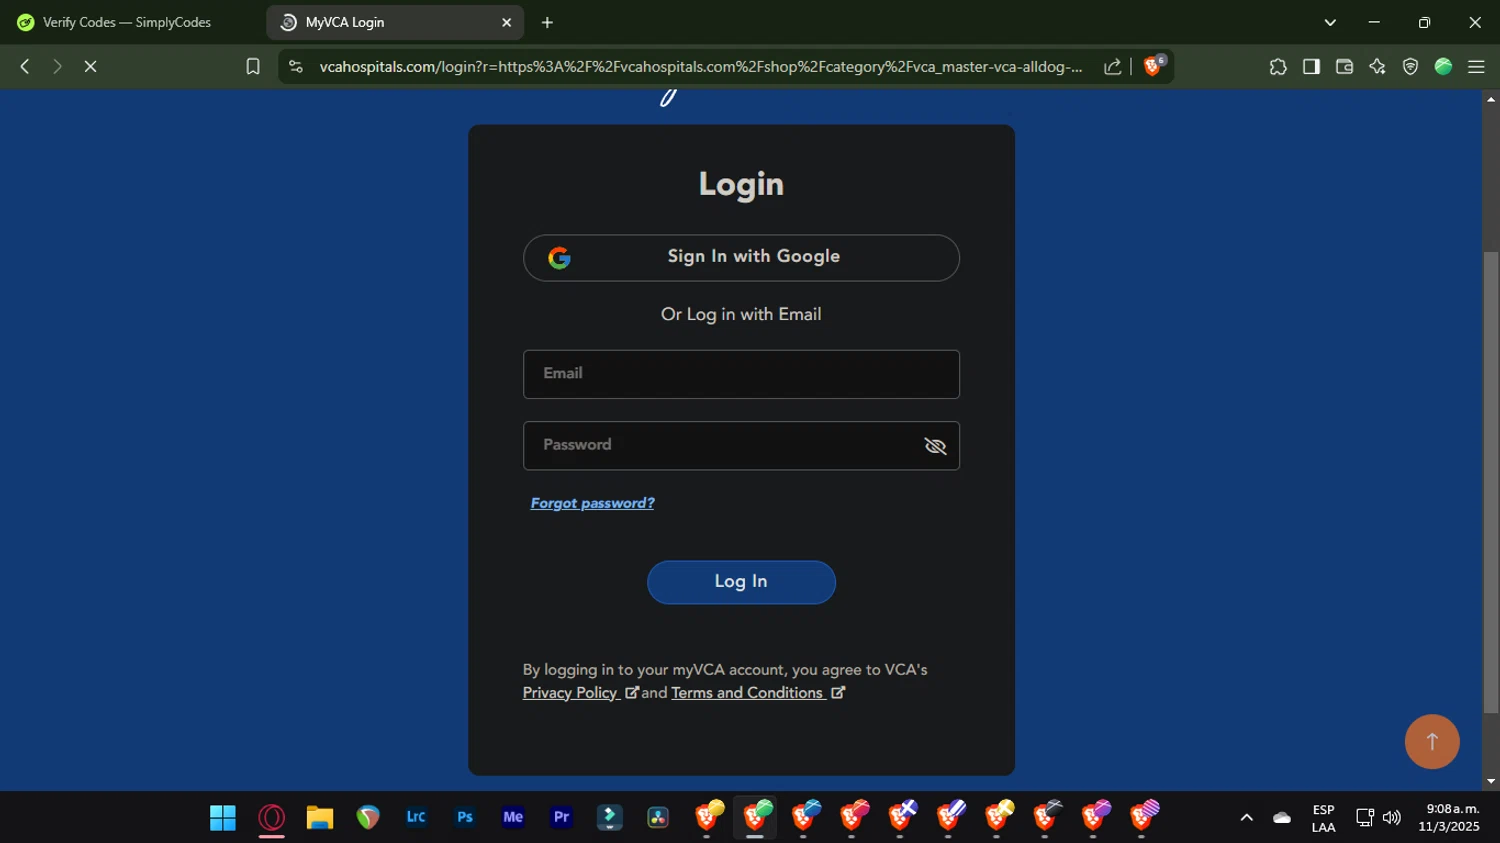Viewport: 1500px width, 843px height.
Task: Open Photoshop from the taskbar
Action: point(465,817)
